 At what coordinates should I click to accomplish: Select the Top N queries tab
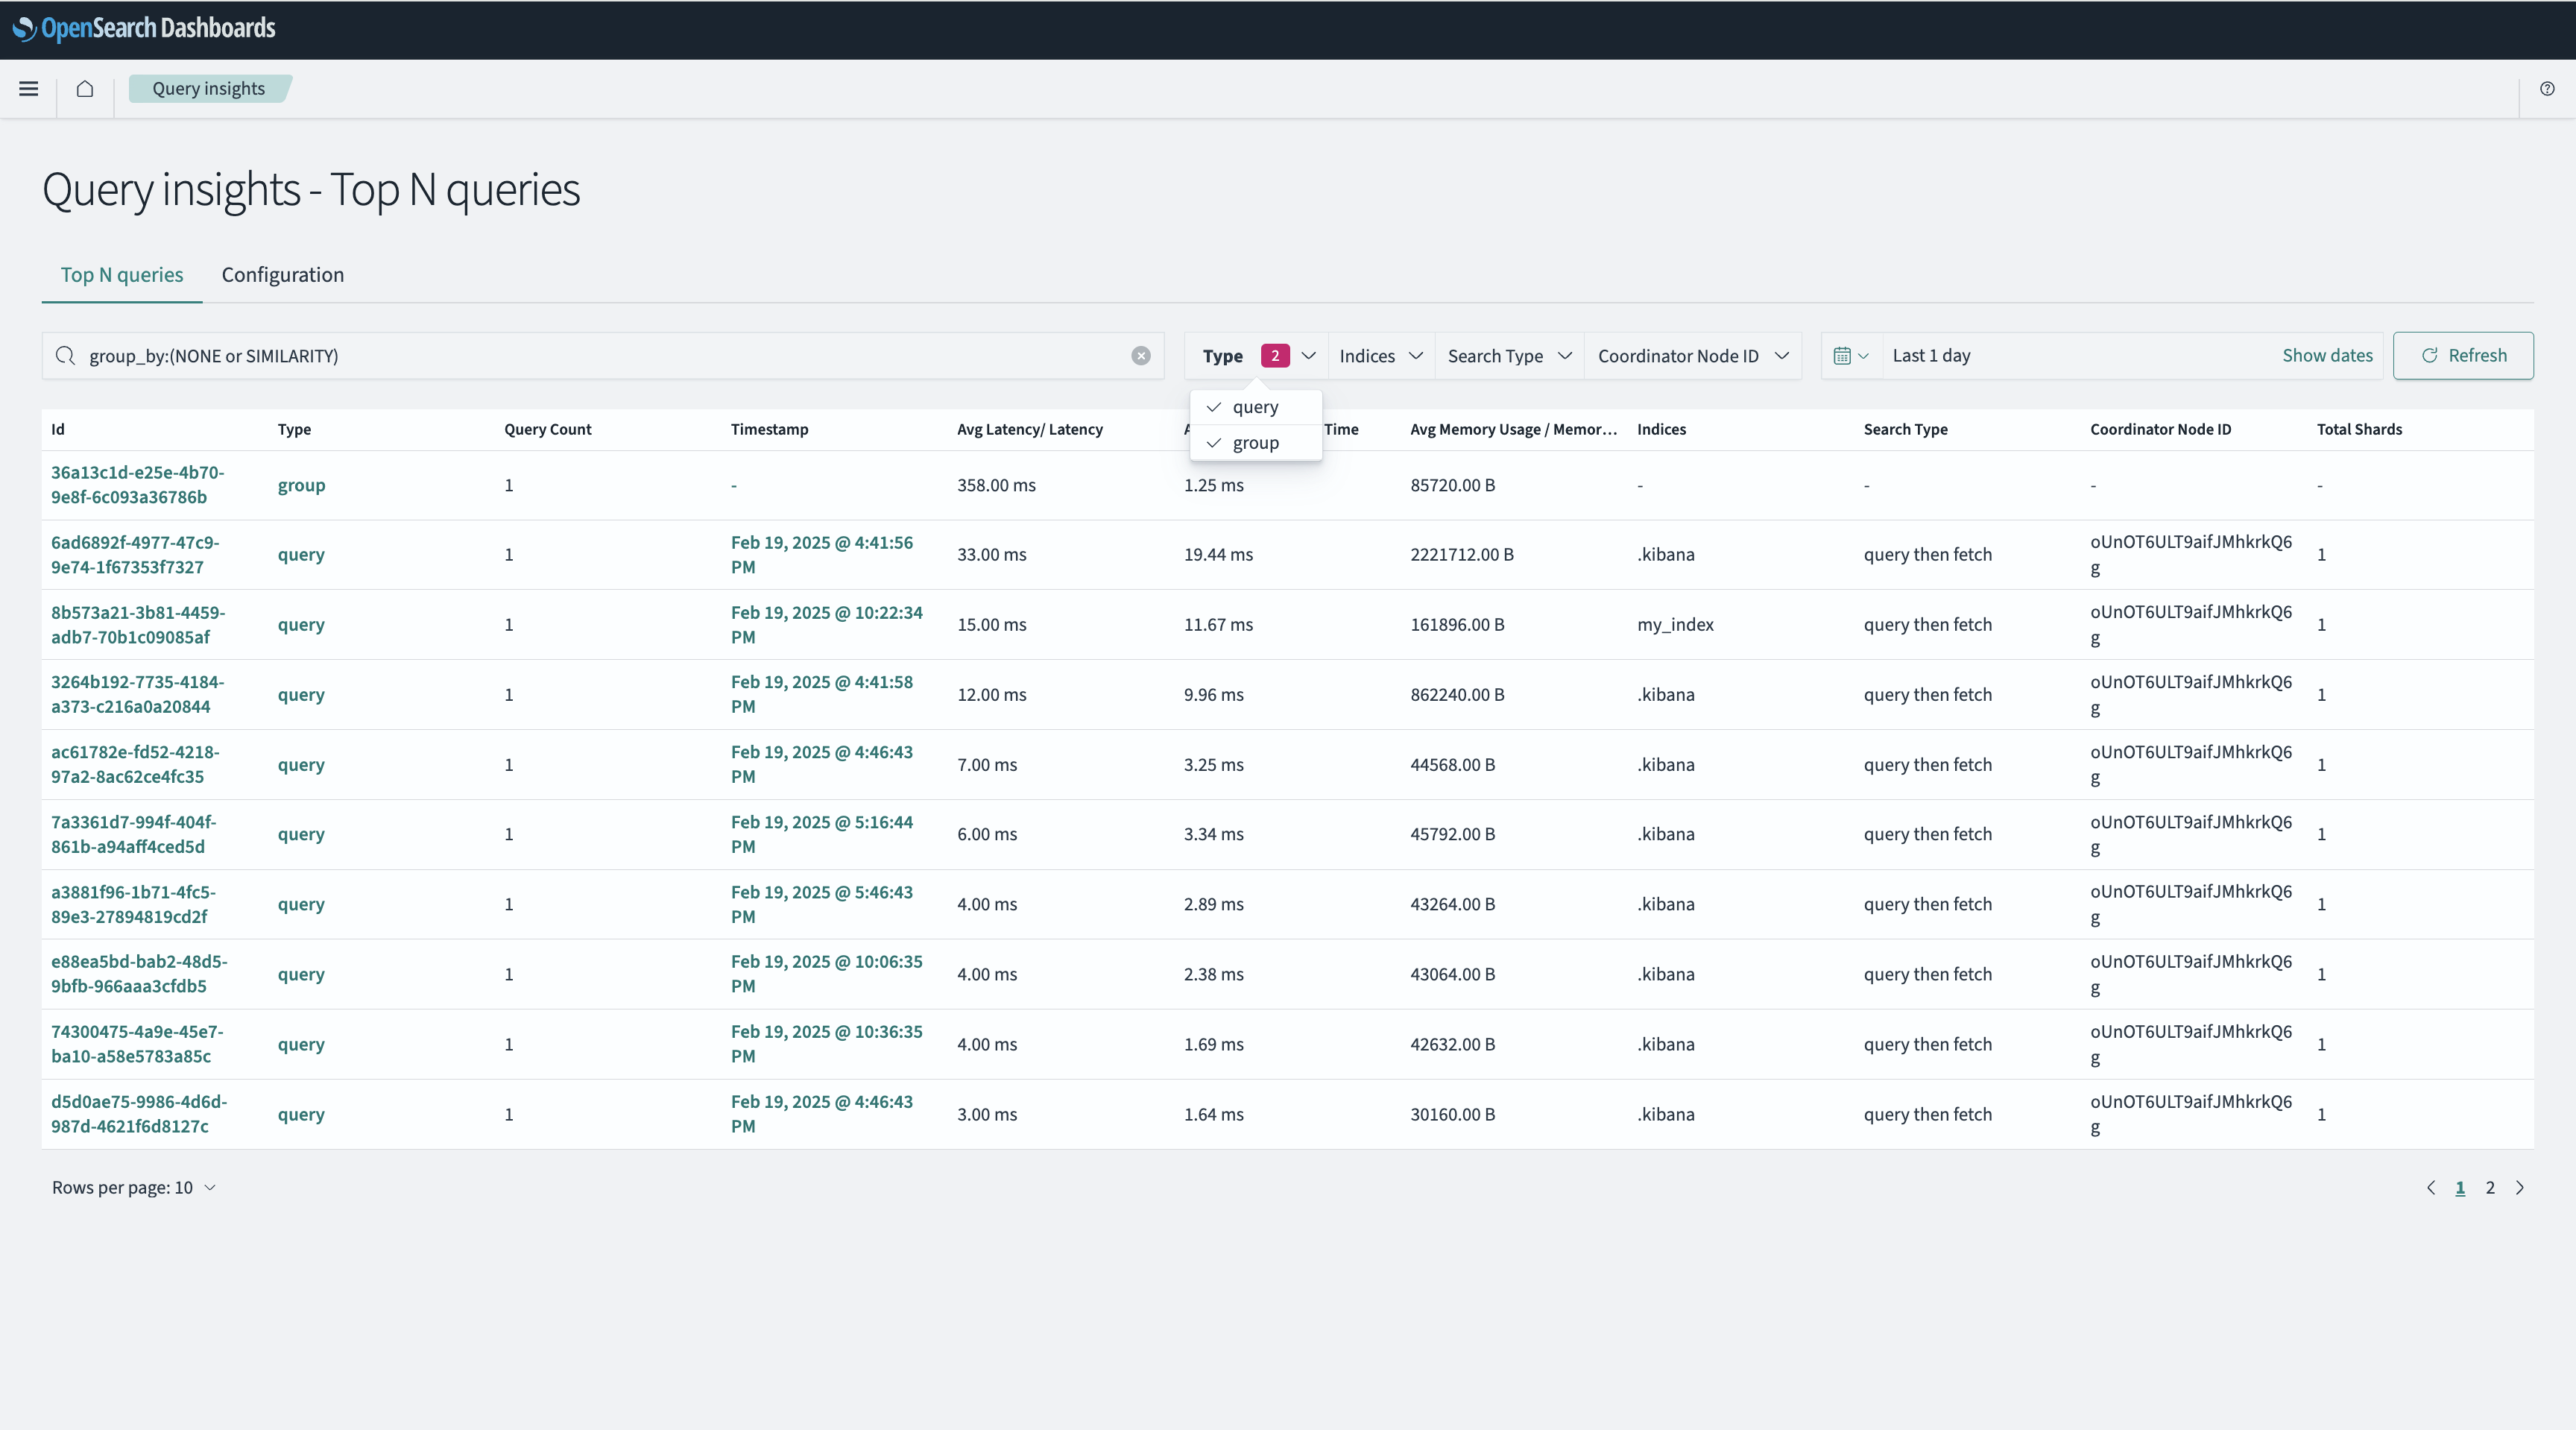[x=122, y=275]
